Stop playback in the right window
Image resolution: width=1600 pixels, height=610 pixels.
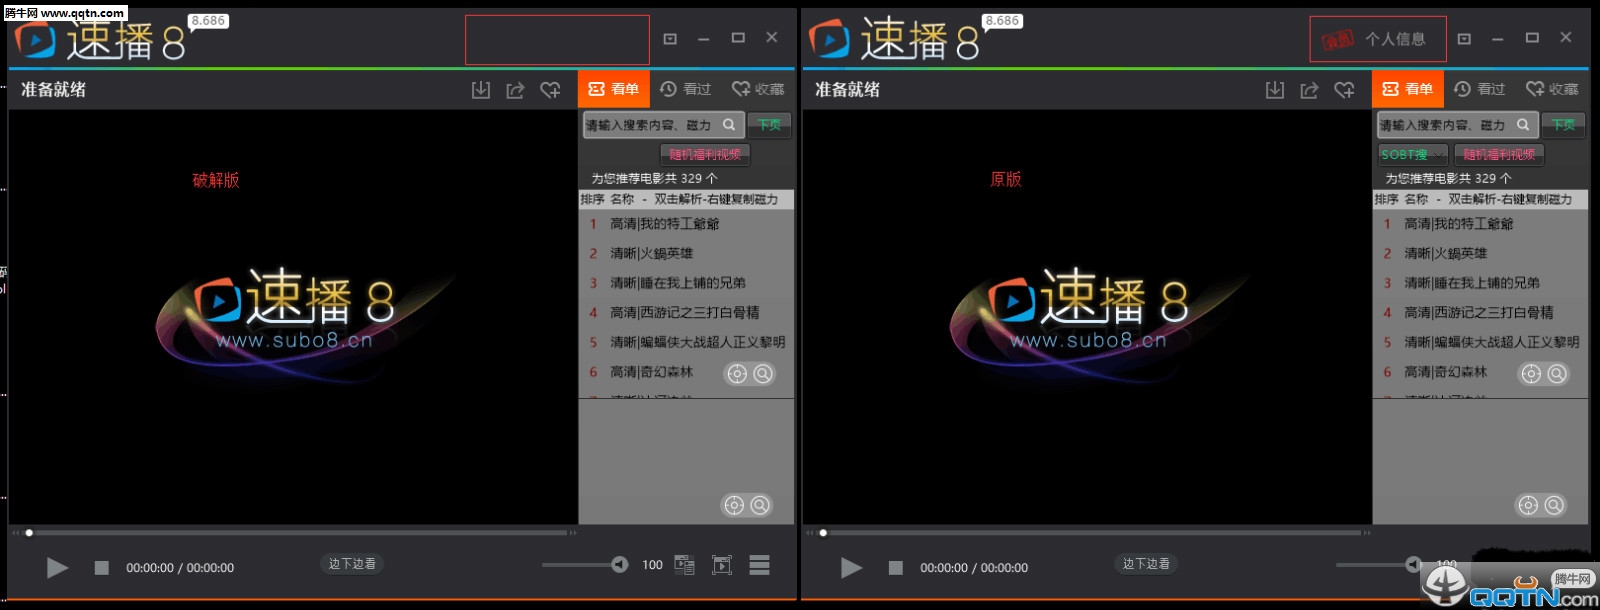click(895, 568)
